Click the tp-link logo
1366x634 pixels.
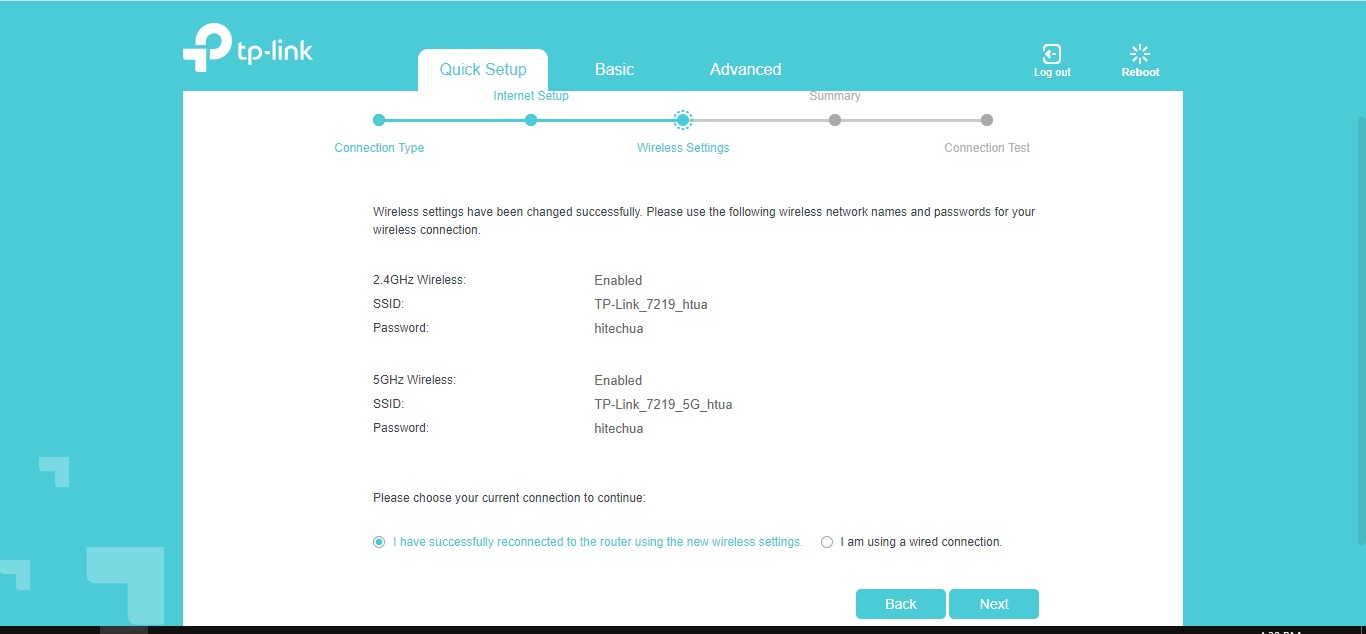(x=247, y=48)
